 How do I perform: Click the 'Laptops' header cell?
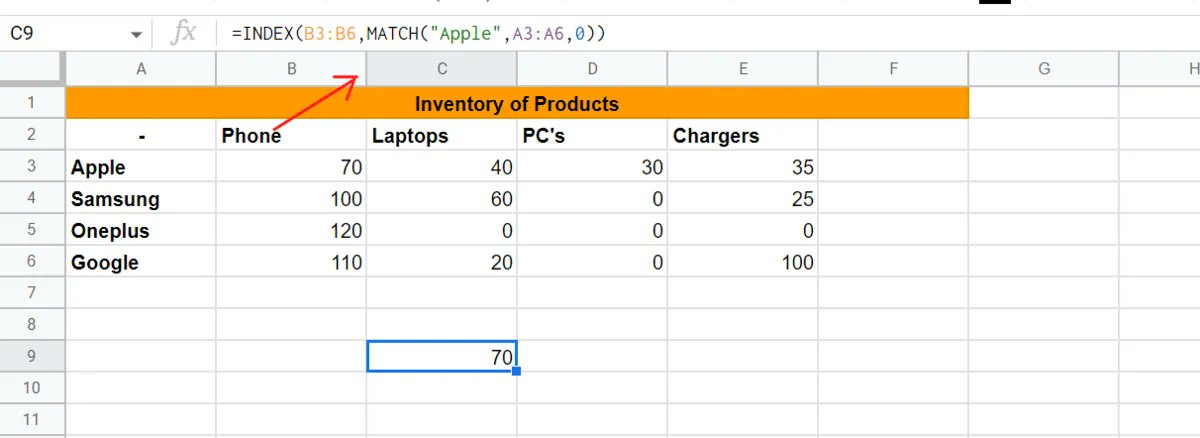tap(442, 136)
